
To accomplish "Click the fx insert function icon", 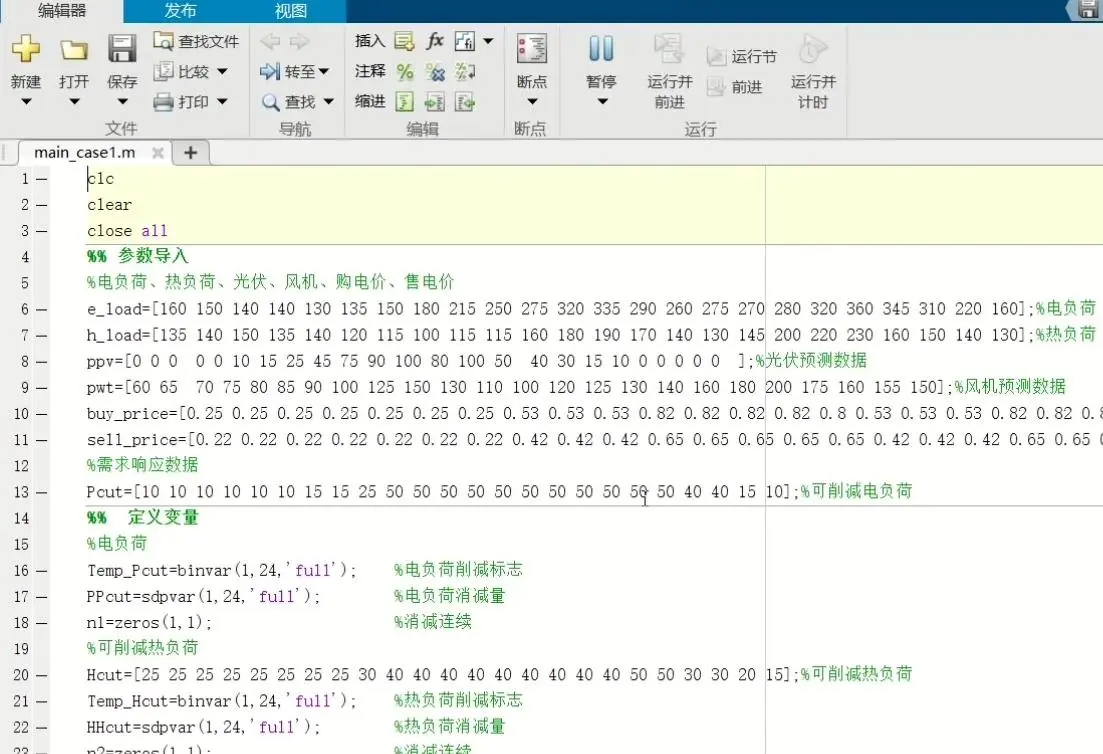I will 435,41.
